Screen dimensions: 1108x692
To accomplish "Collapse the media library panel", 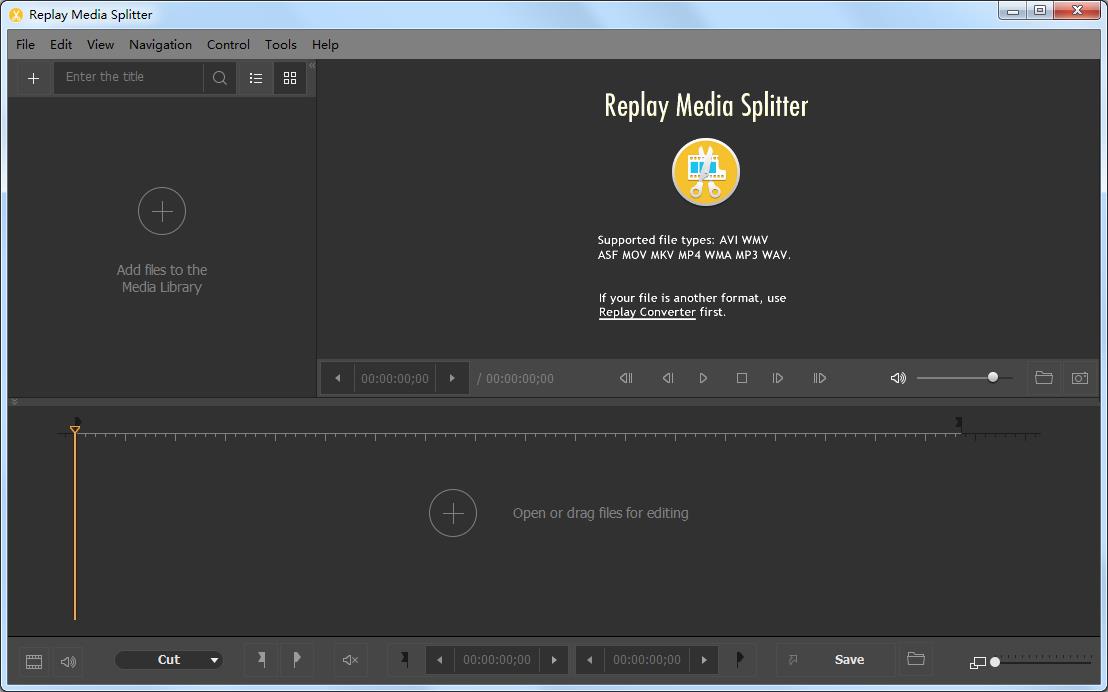I will (311, 66).
